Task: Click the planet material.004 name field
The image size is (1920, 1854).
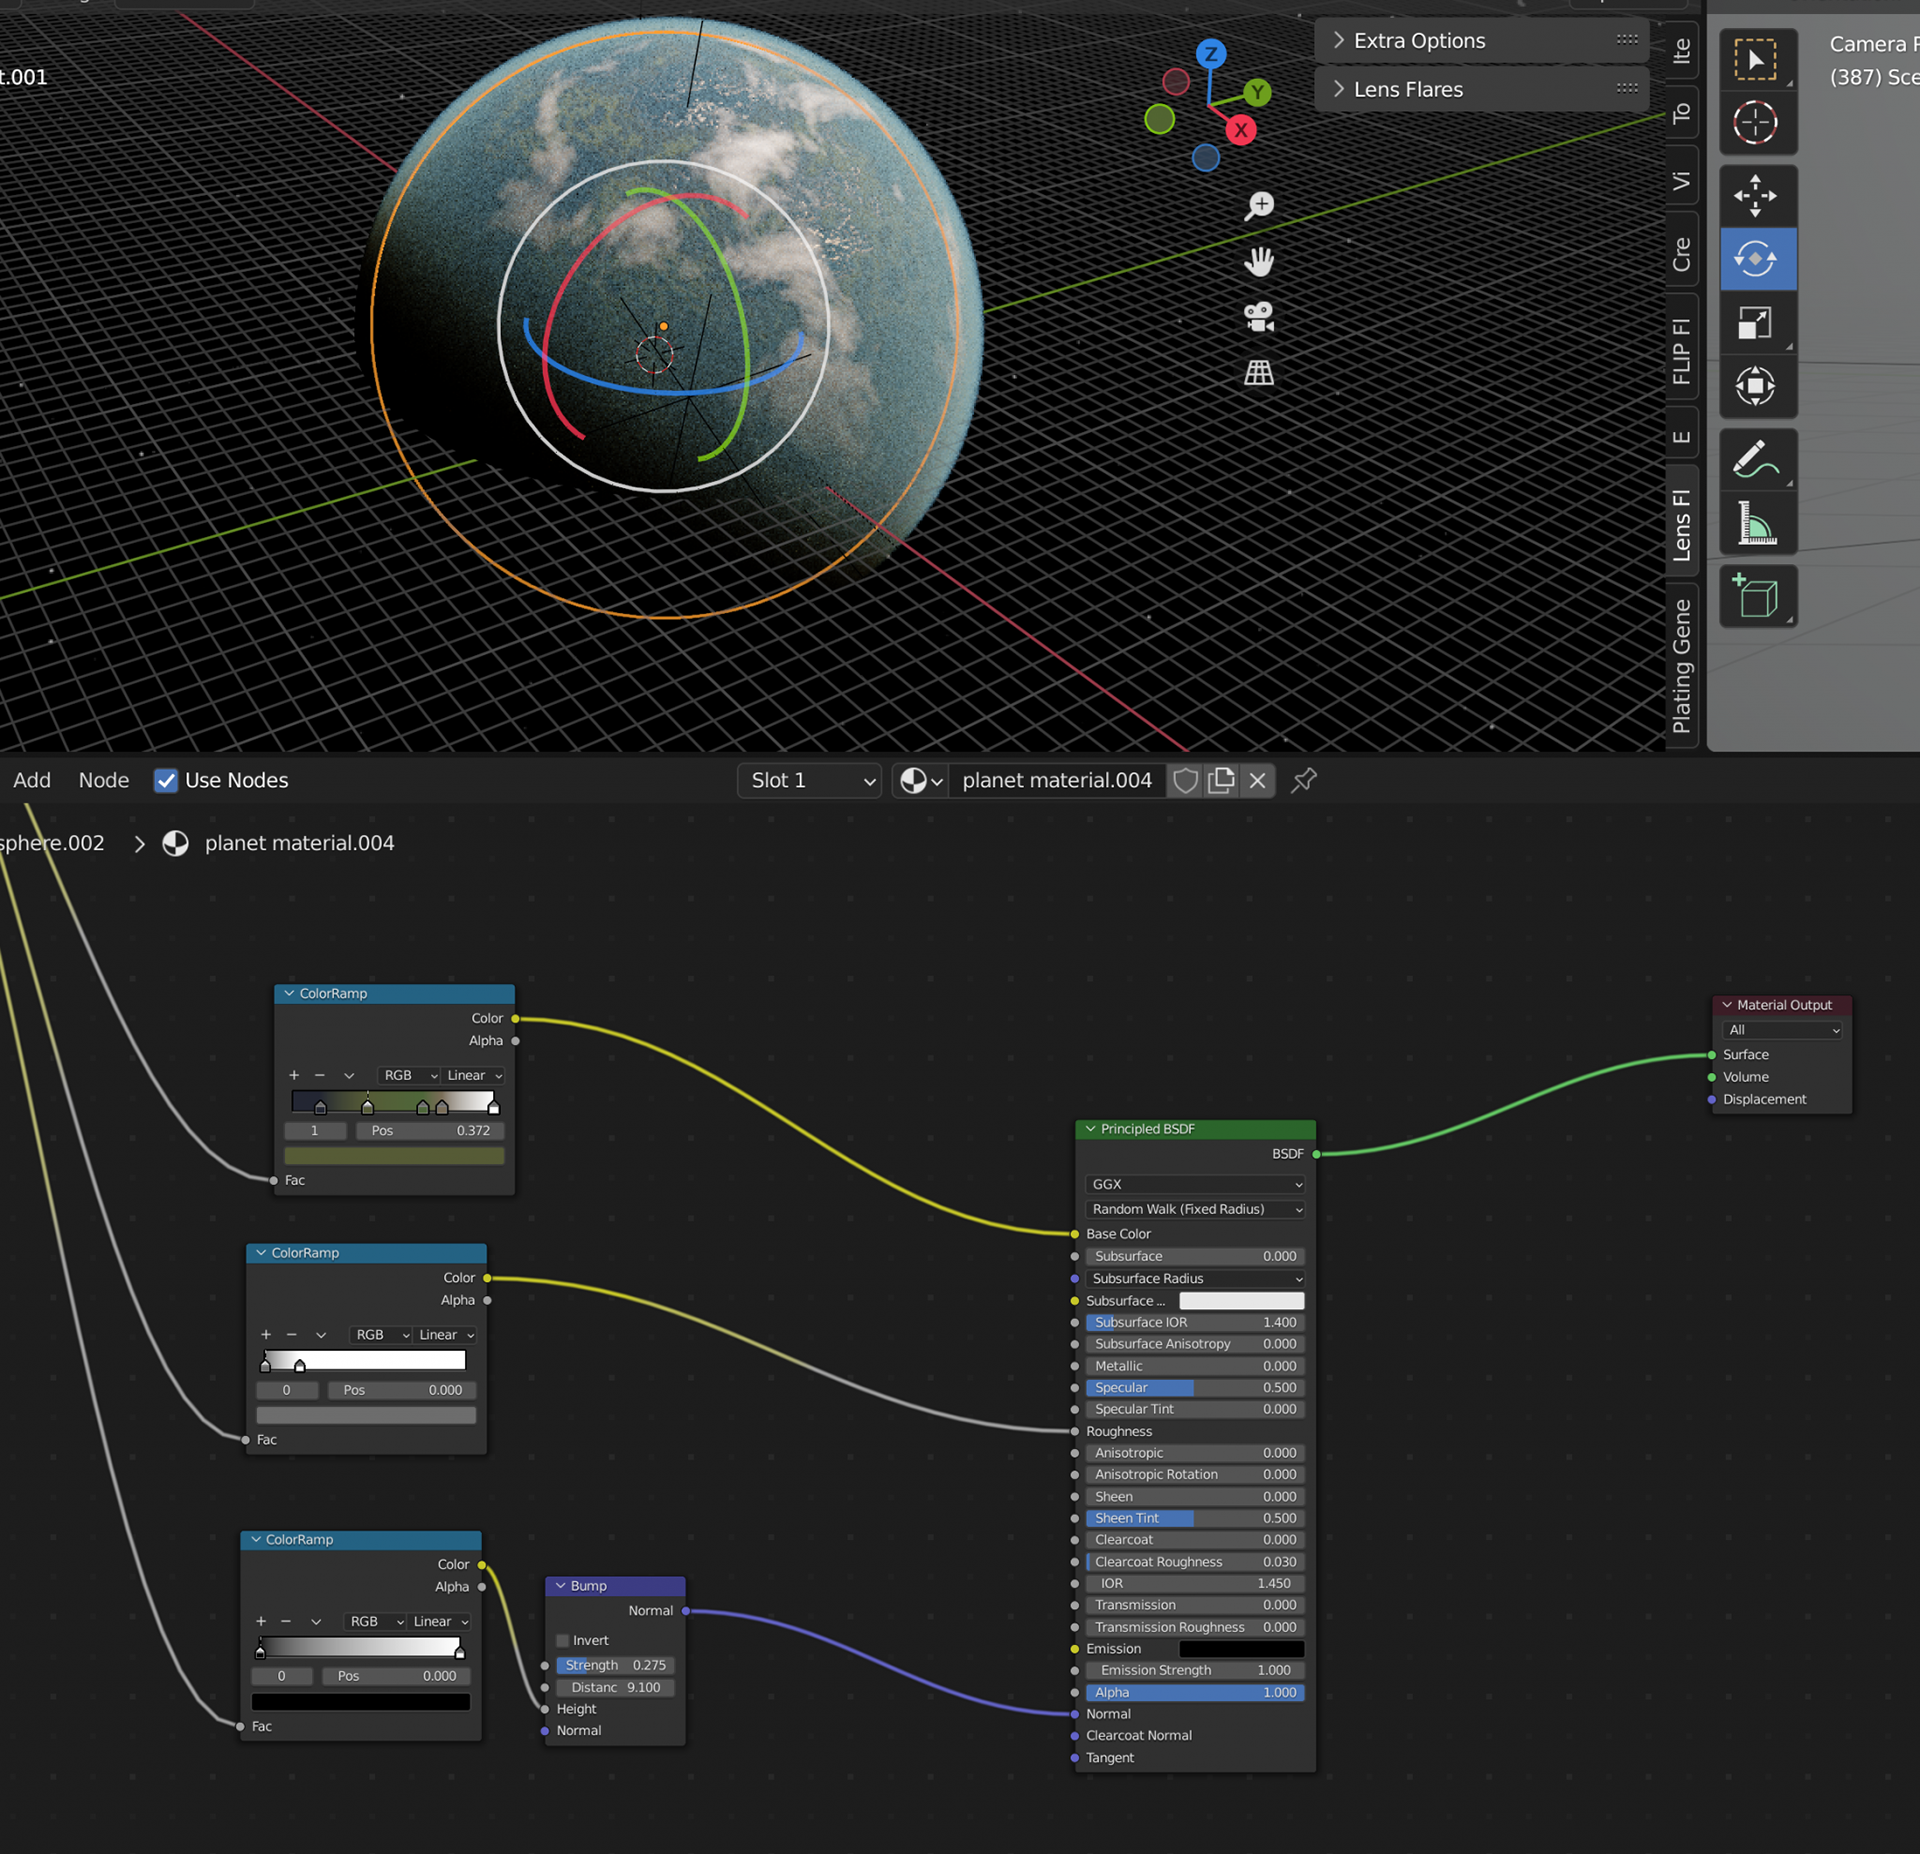Action: point(1056,780)
